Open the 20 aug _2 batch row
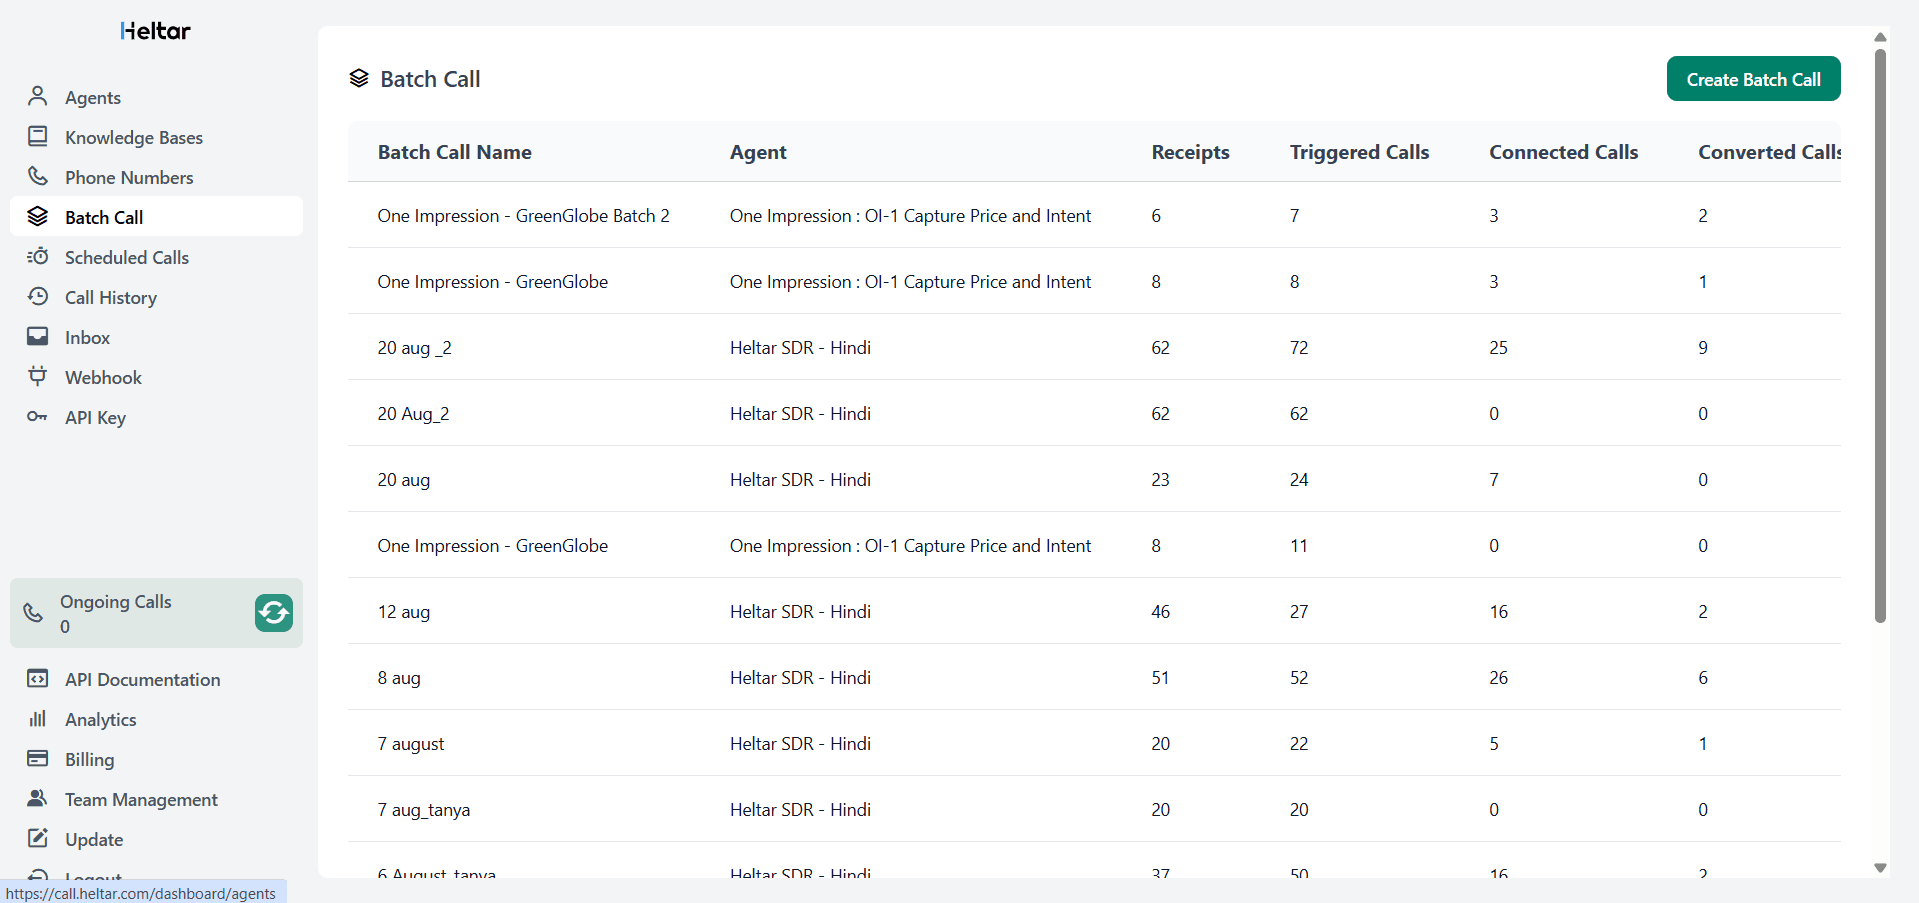Image resolution: width=1919 pixels, height=903 pixels. 414,348
